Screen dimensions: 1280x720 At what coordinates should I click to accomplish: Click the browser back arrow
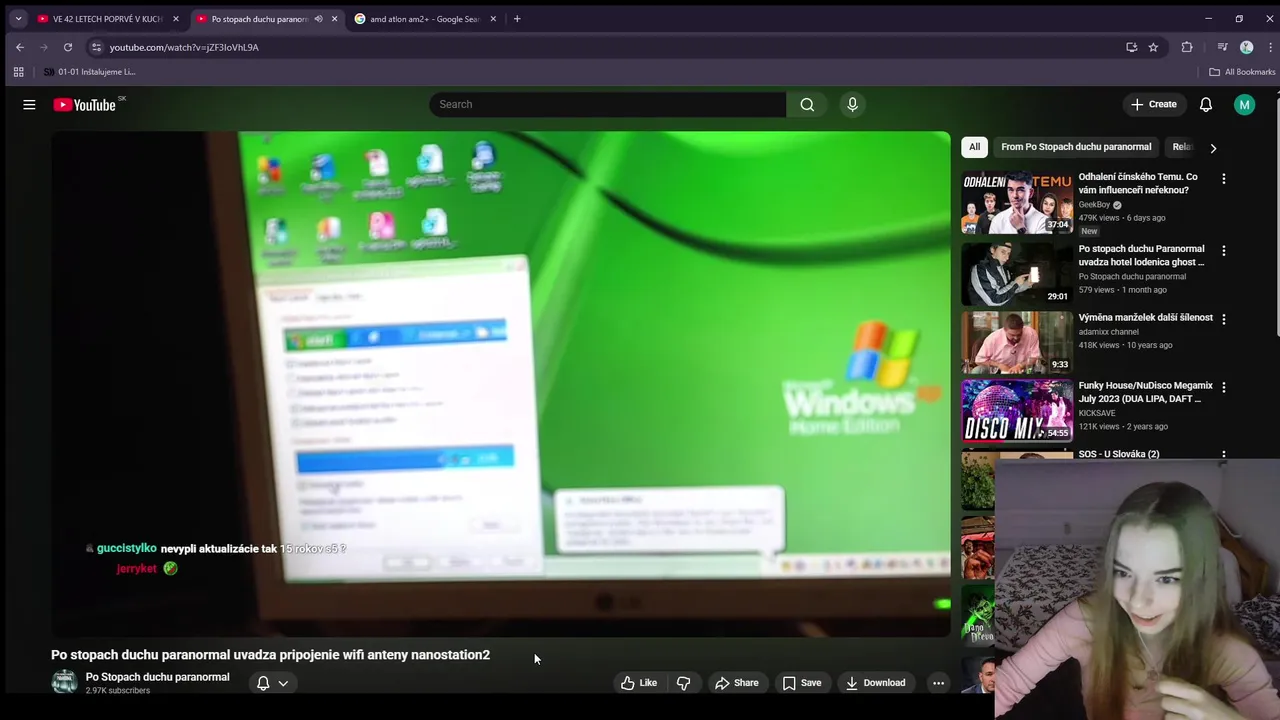click(19, 47)
